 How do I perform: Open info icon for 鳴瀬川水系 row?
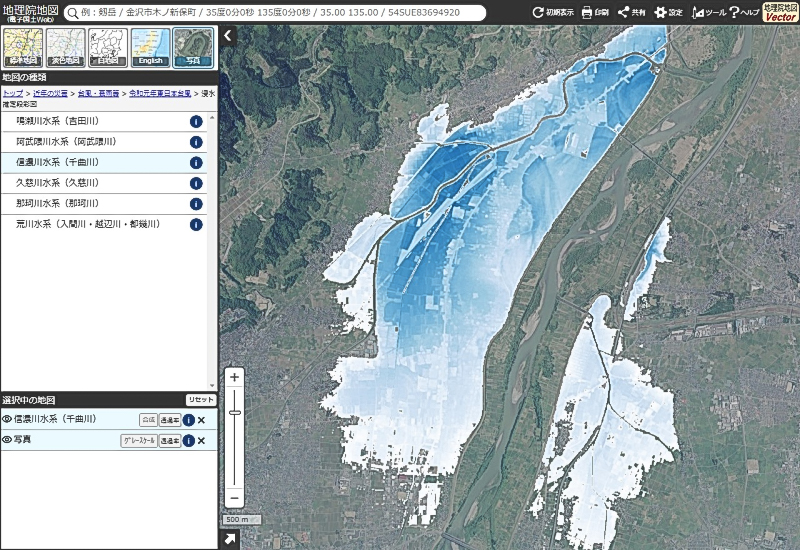pyautogui.click(x=196, y=121)
